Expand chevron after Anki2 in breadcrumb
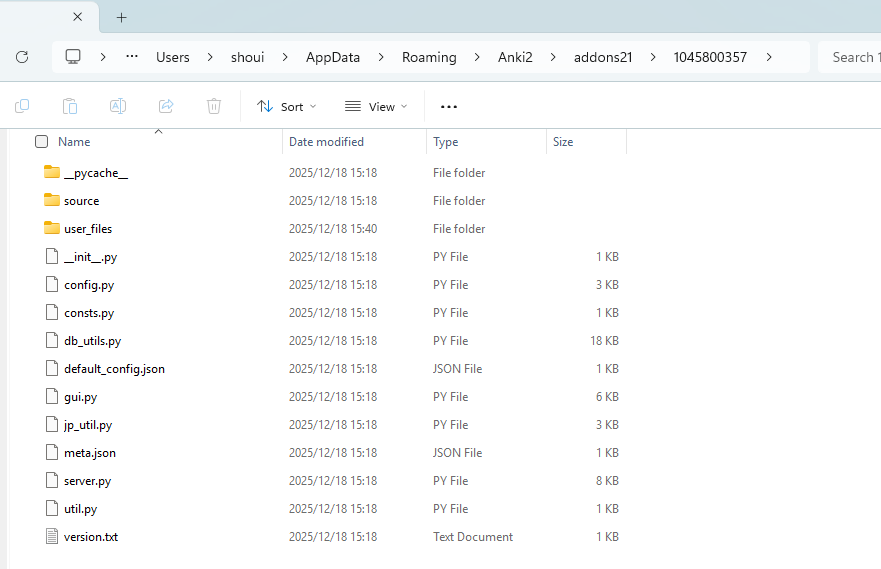The image size is (881, 569). pos(553,57)
